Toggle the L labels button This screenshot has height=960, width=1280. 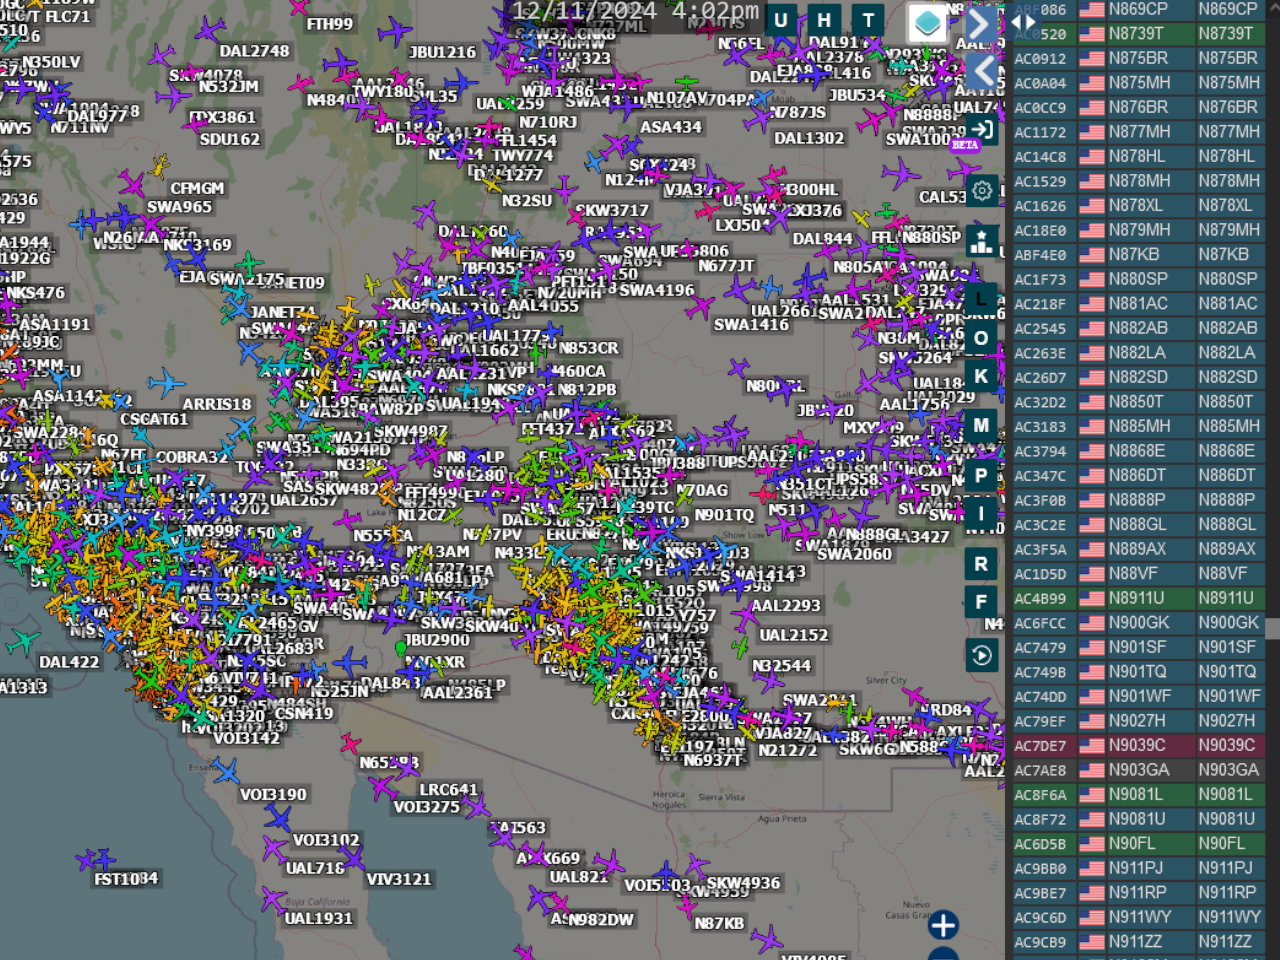[x=981, y=299]
